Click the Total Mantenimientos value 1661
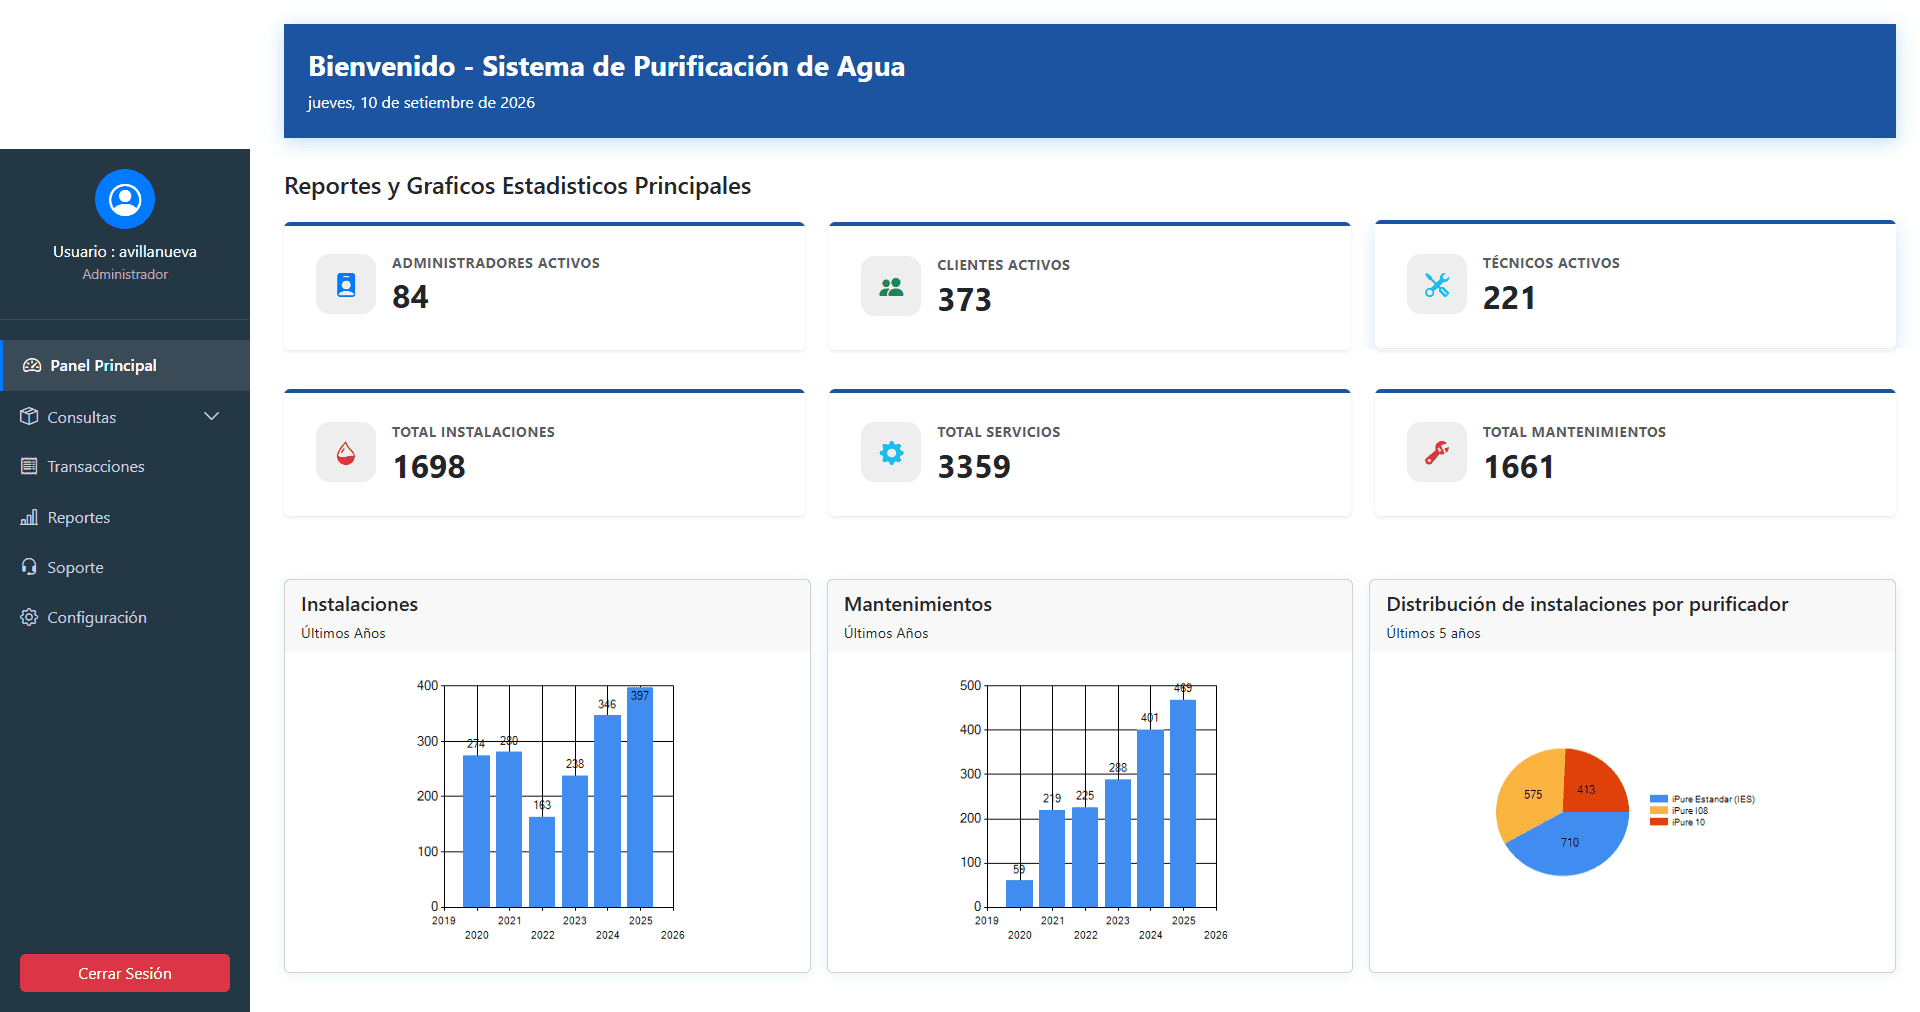 [1518, 467]
